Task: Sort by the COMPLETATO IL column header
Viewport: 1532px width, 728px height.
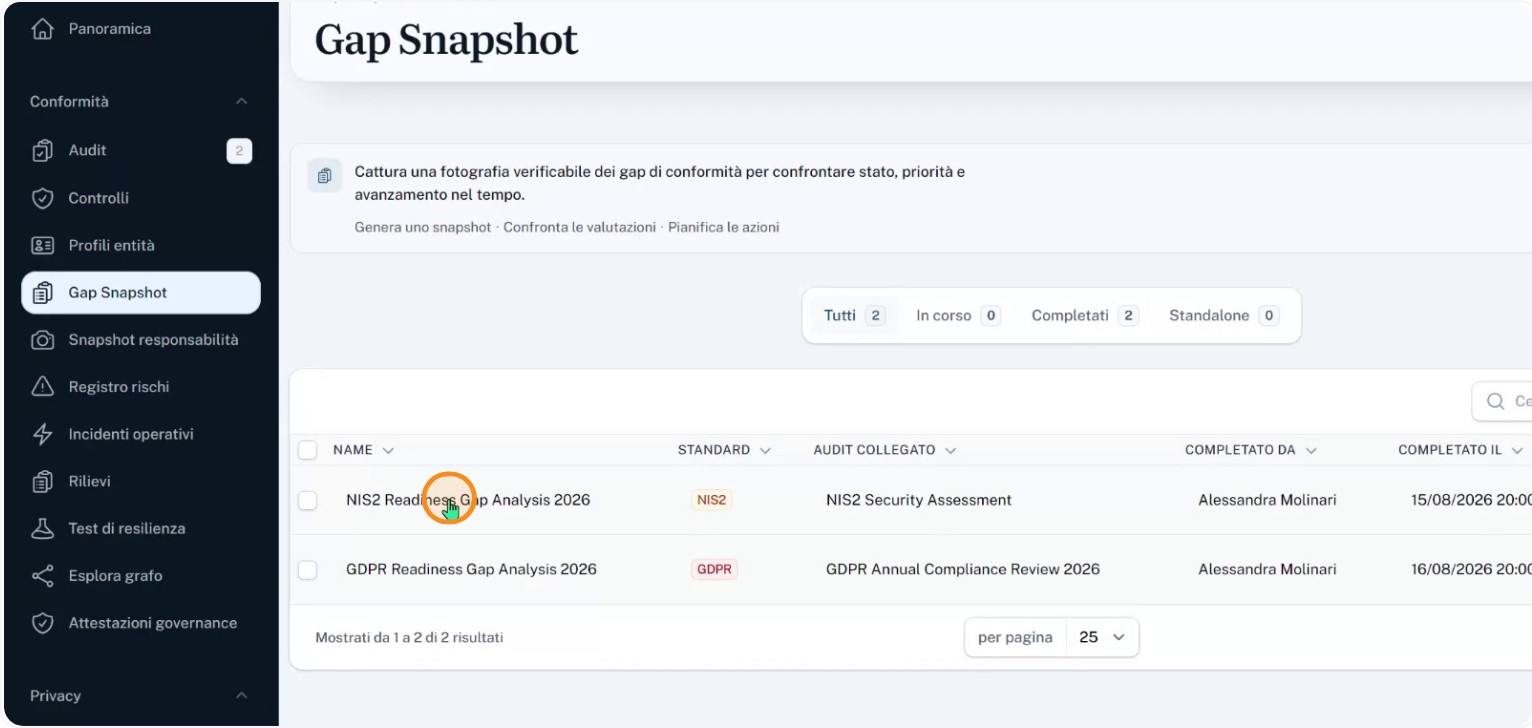Action: [1460, 450]
